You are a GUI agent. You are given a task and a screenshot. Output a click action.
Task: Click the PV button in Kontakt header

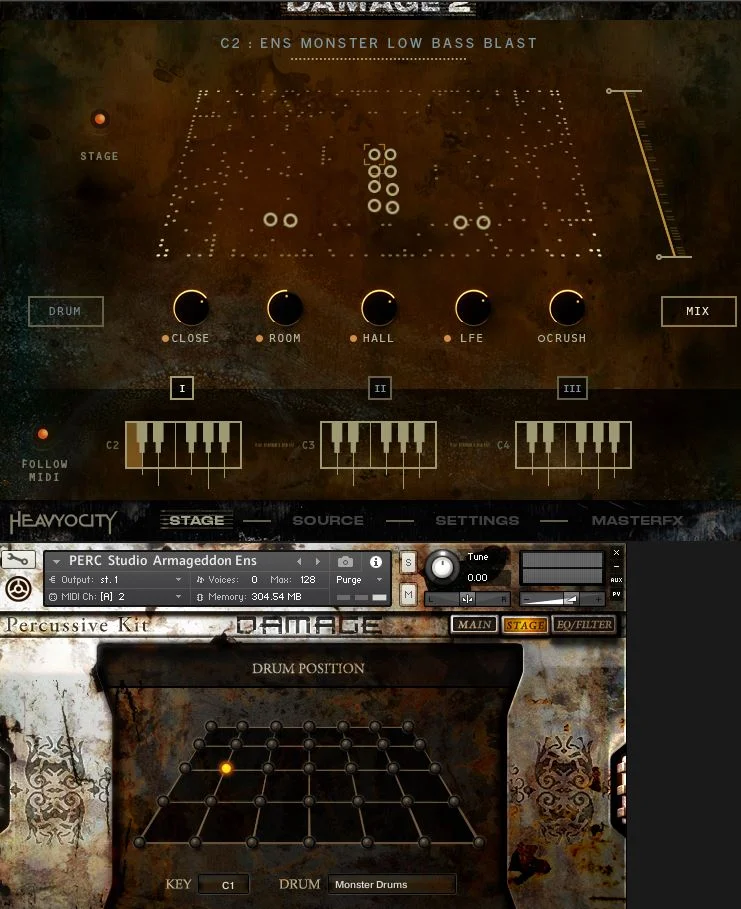tap(616, 594)
